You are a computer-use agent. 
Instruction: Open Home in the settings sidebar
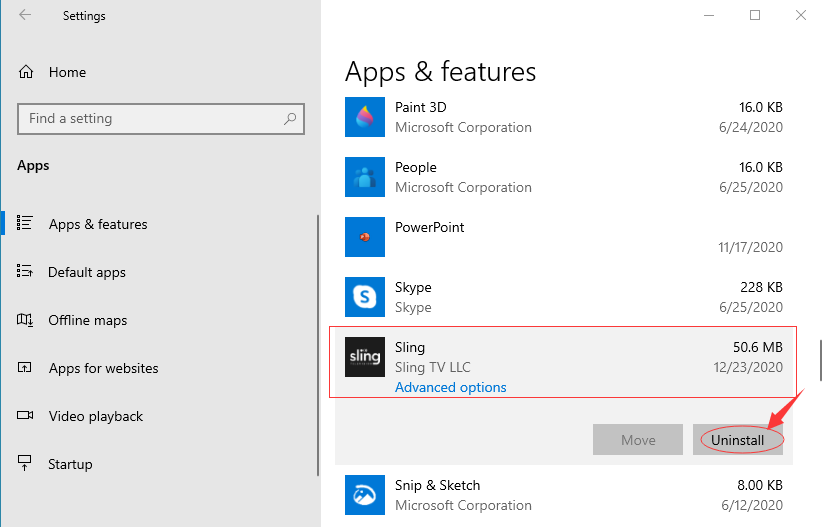click(x=67, y=72)
